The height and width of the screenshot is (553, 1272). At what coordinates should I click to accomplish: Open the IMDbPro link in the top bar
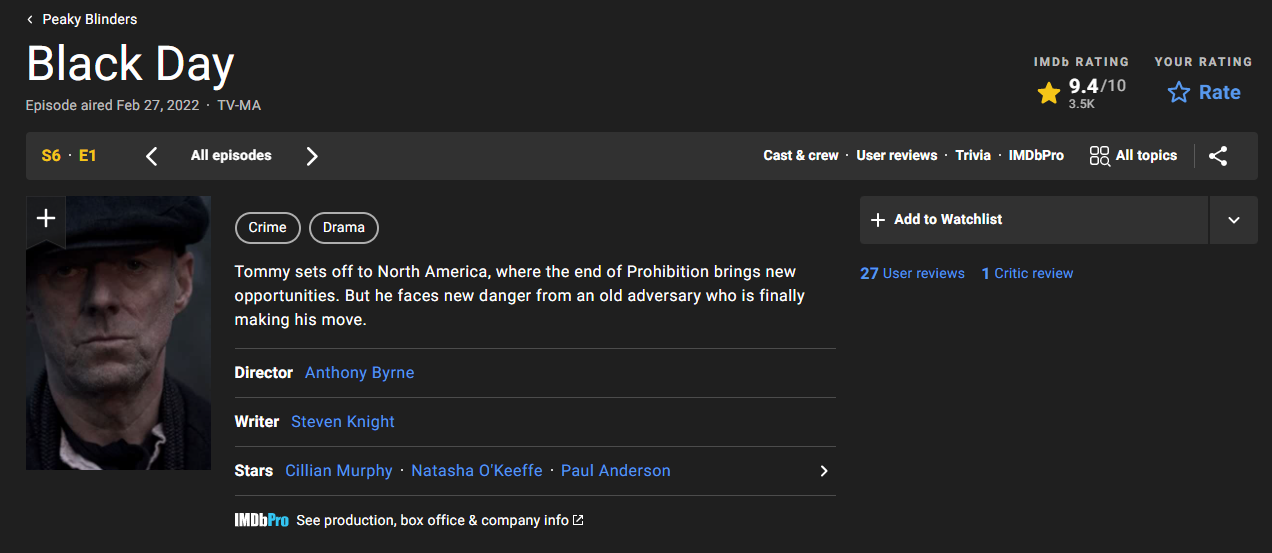(1036, 156)
